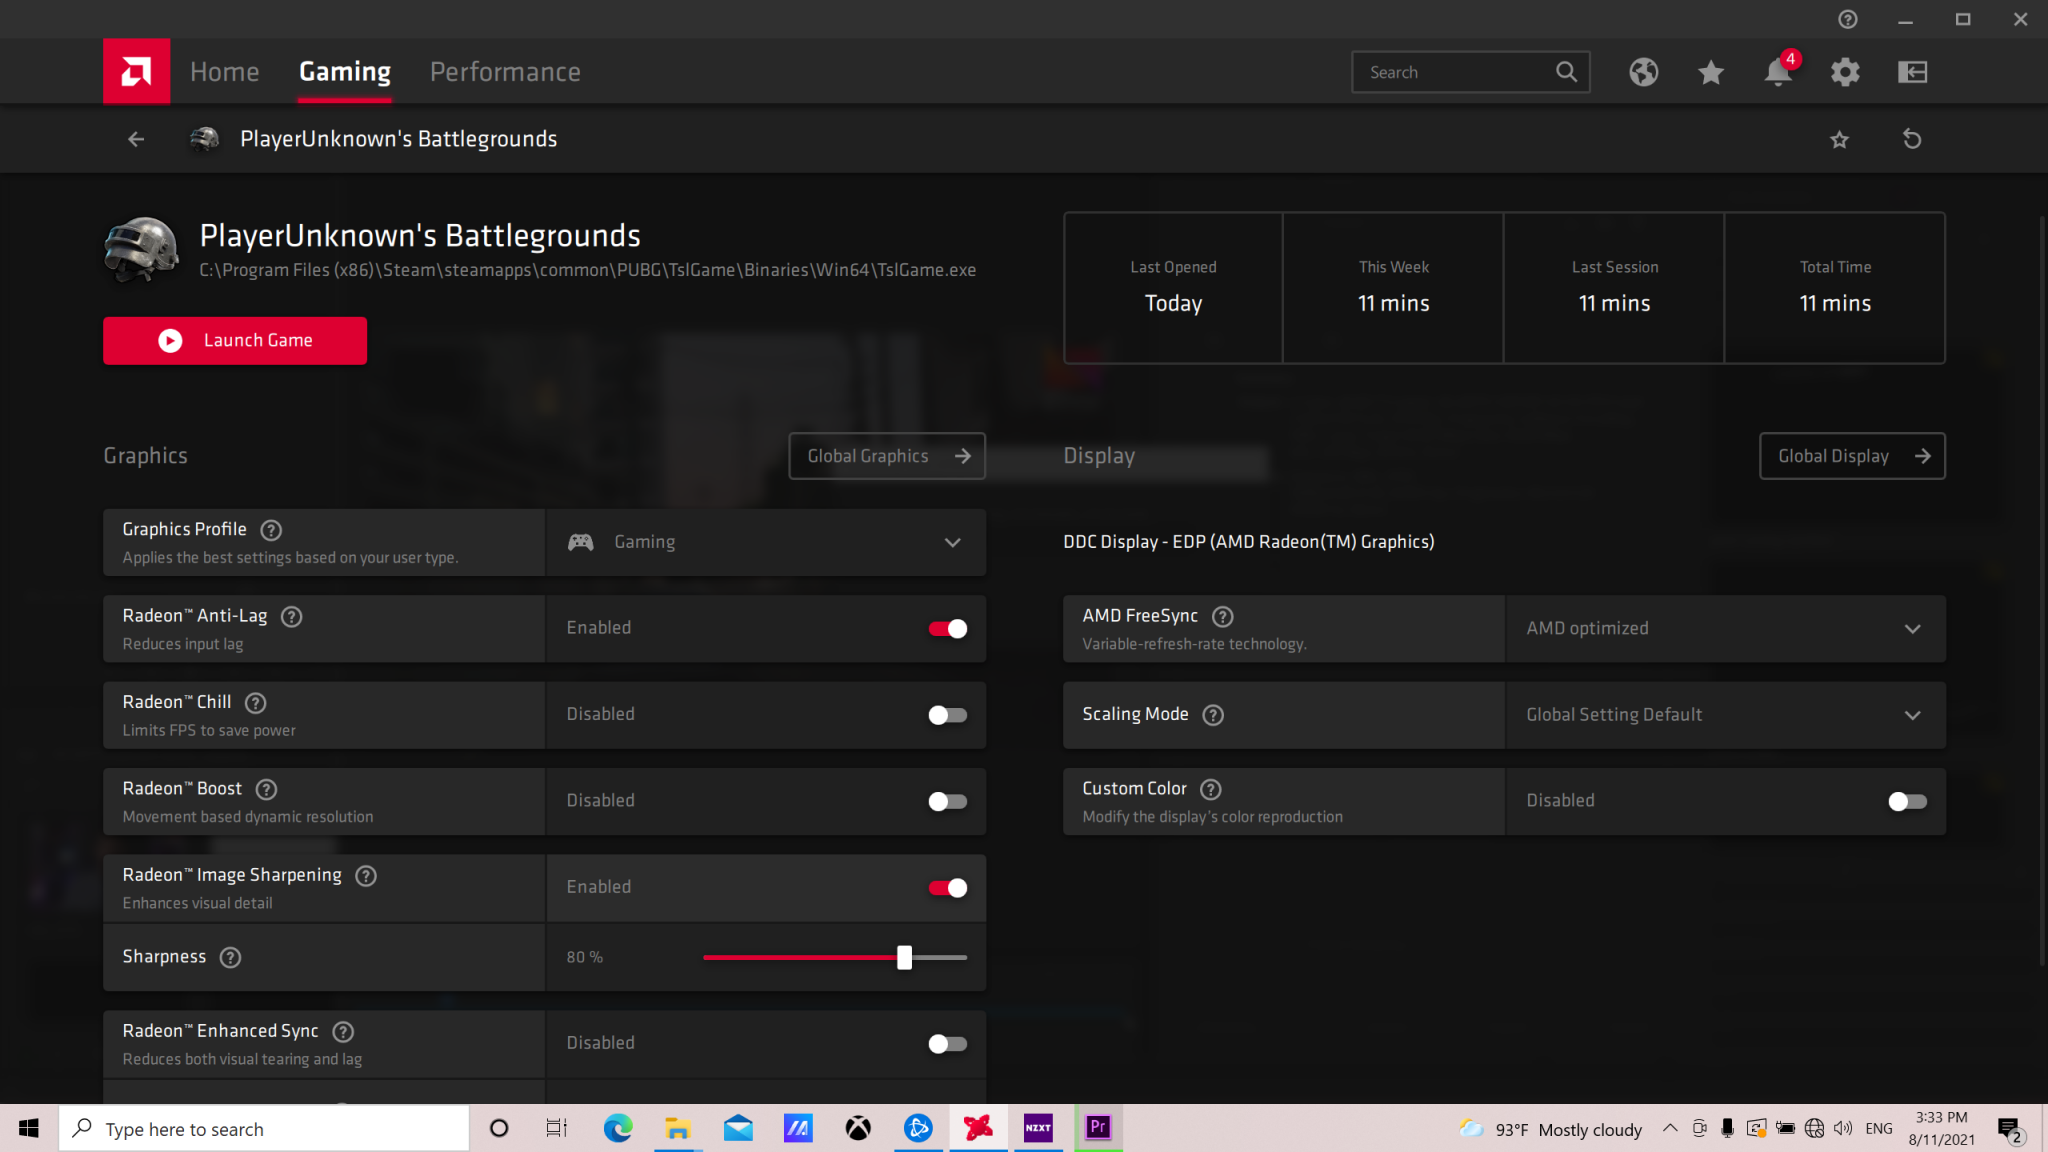
Task: Show help for Radeon Enhanced Sync
Action: click(x=343, y=1032)
